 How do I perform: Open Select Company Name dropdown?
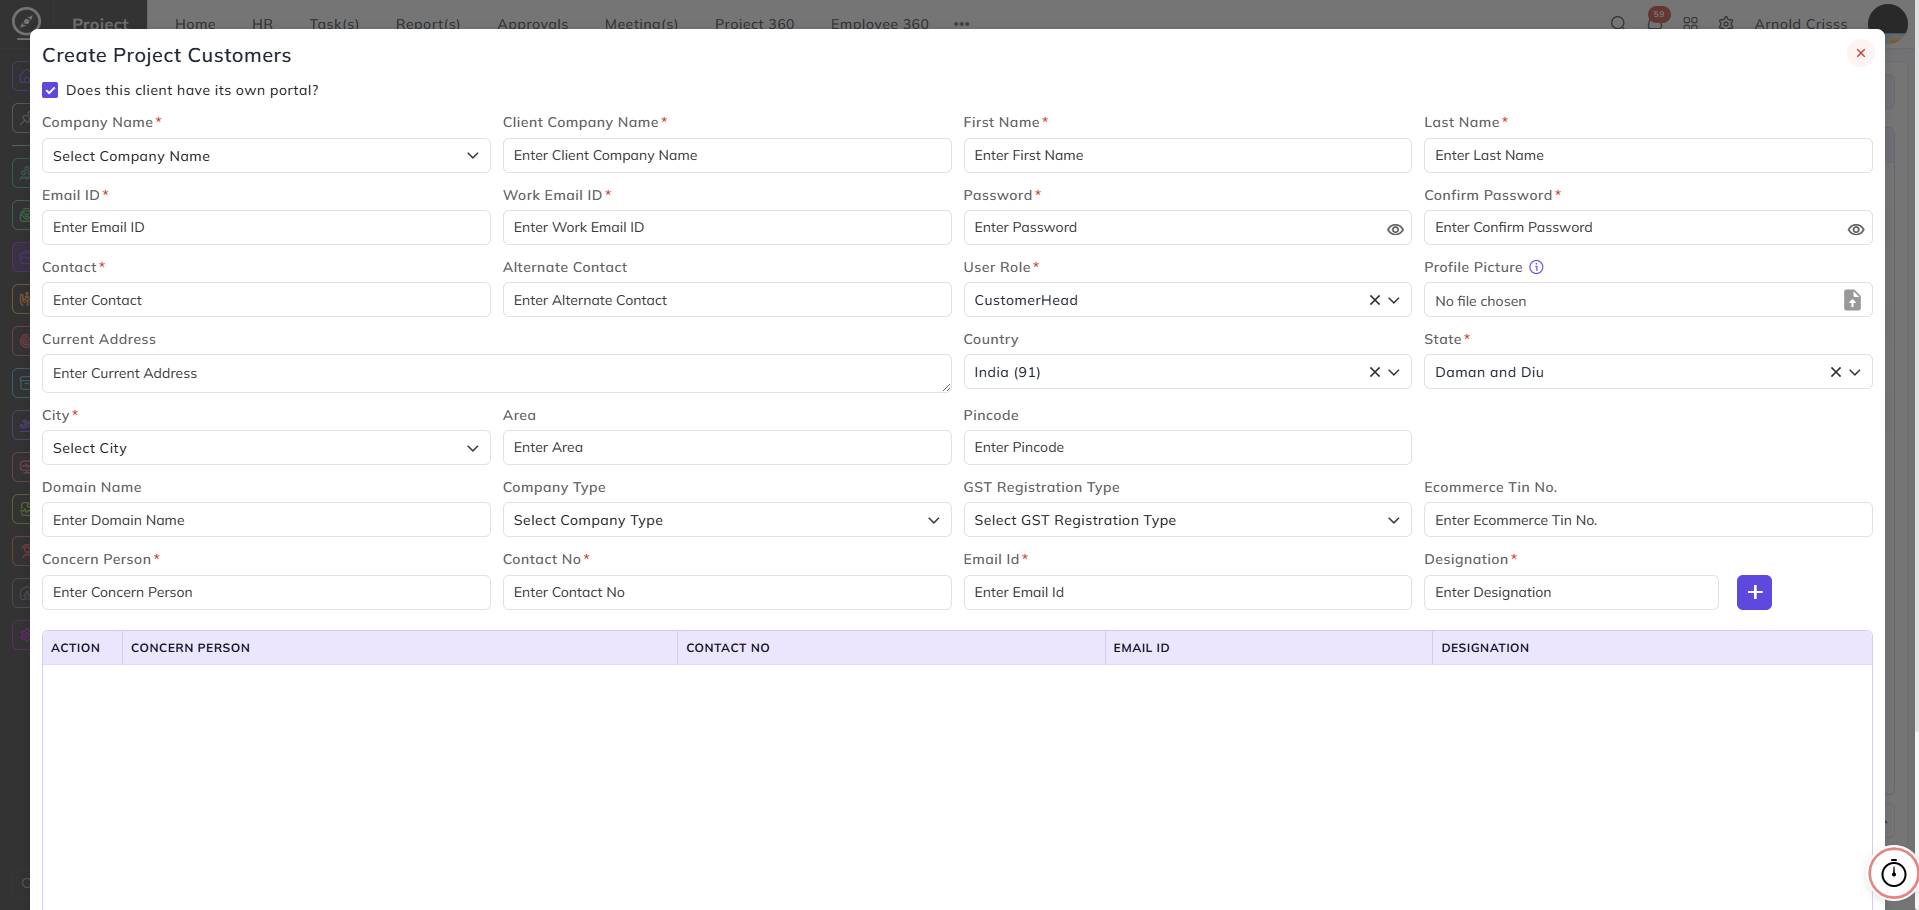(x=266, y=156)
